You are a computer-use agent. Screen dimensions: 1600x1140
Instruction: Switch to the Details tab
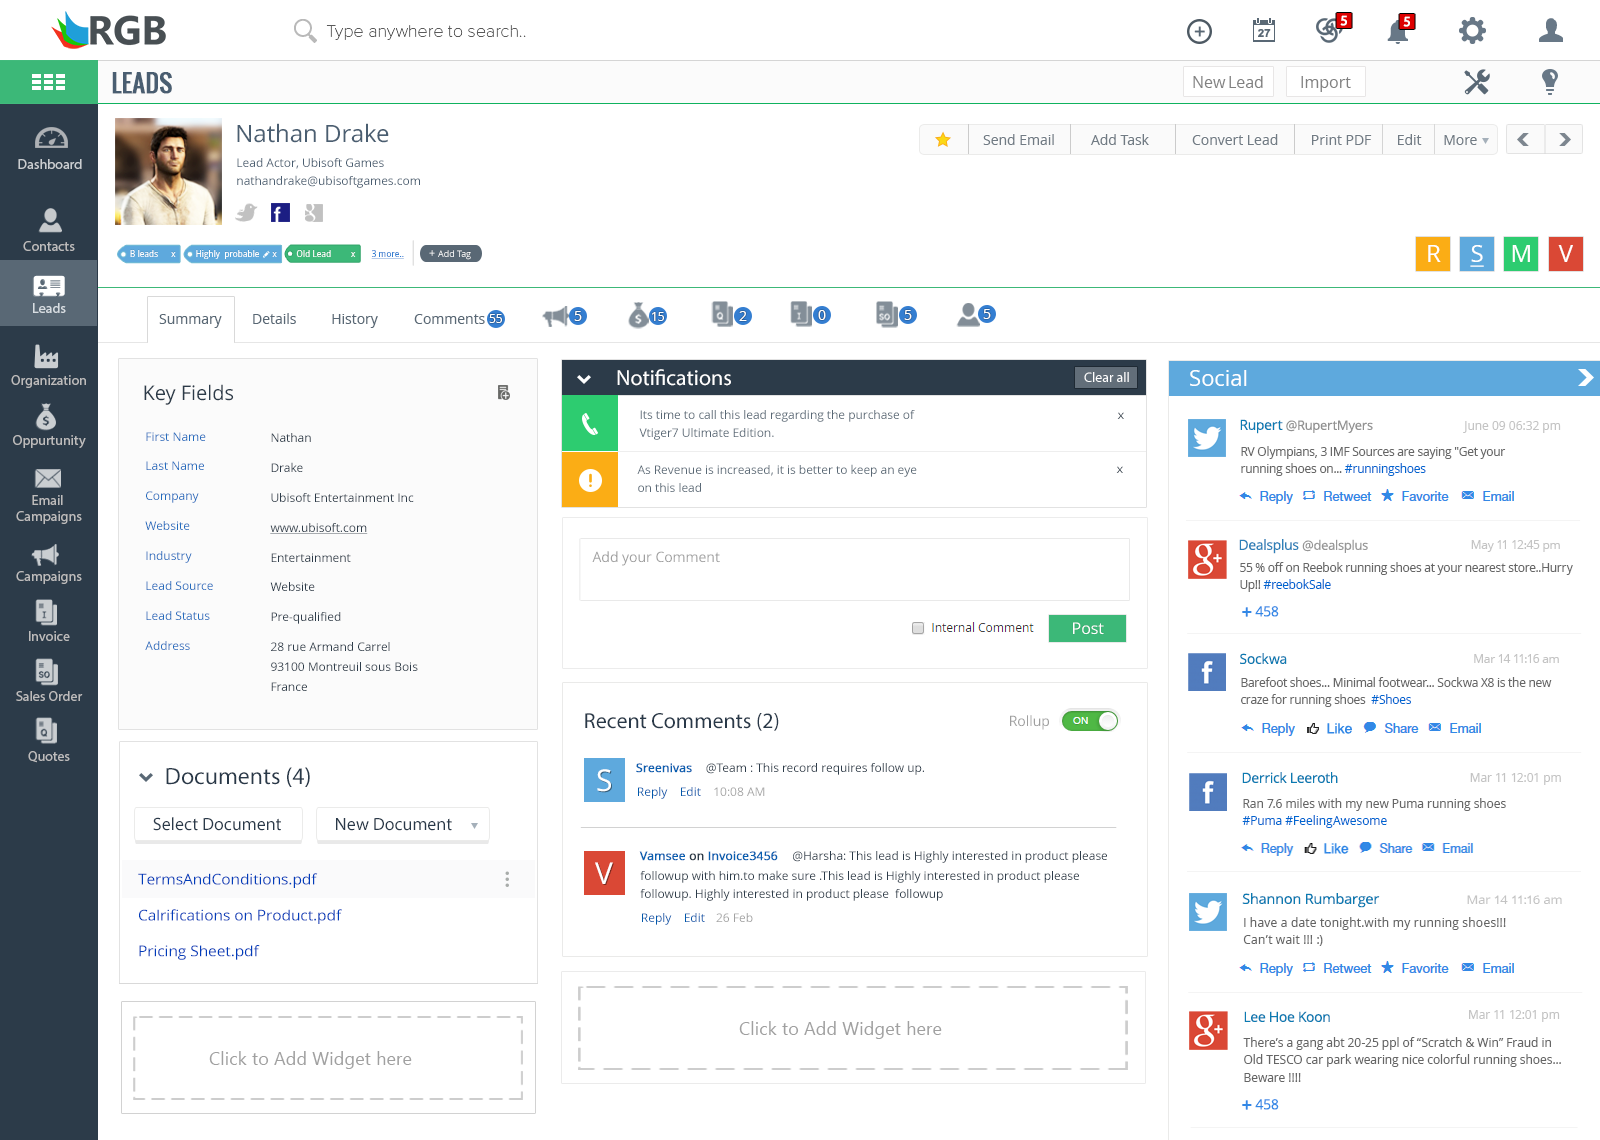coord(274,318)
